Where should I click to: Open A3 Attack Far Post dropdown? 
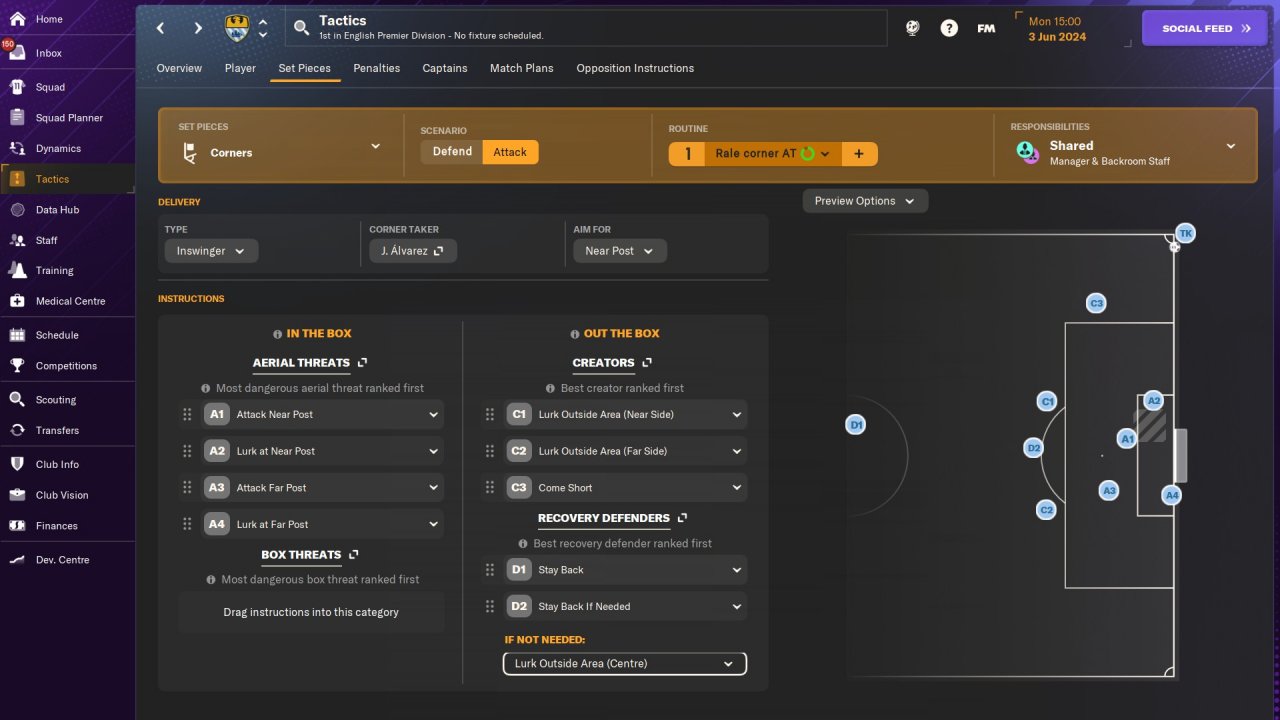point(322,488)
